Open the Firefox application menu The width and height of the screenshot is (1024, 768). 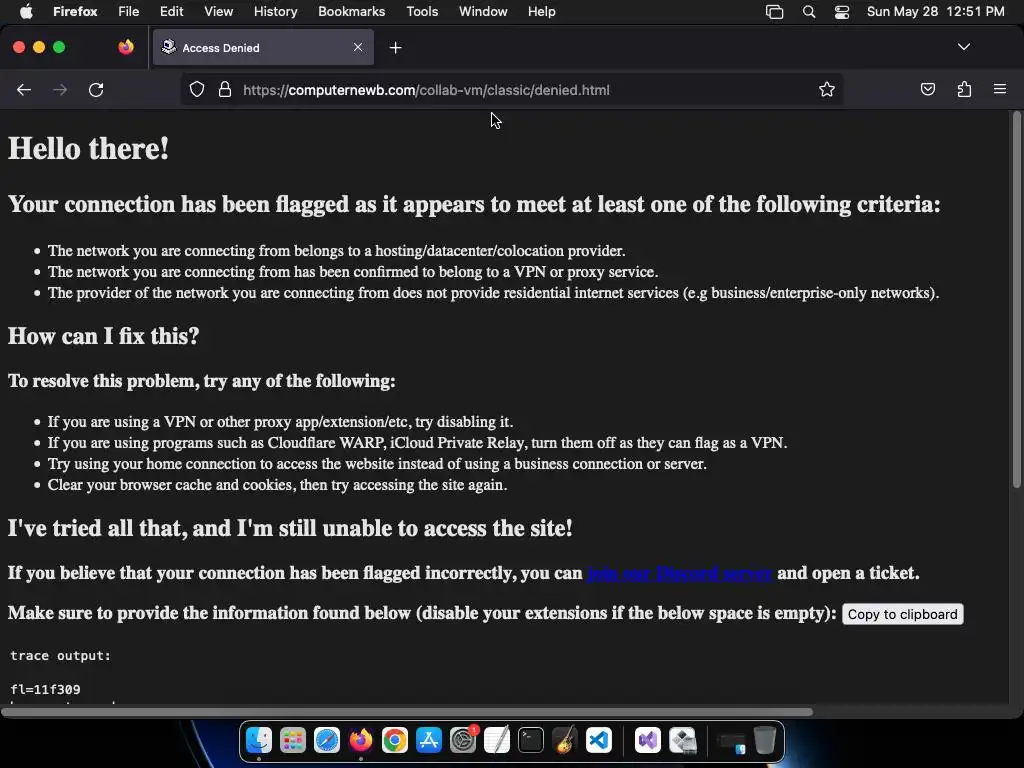click(75, 11)
